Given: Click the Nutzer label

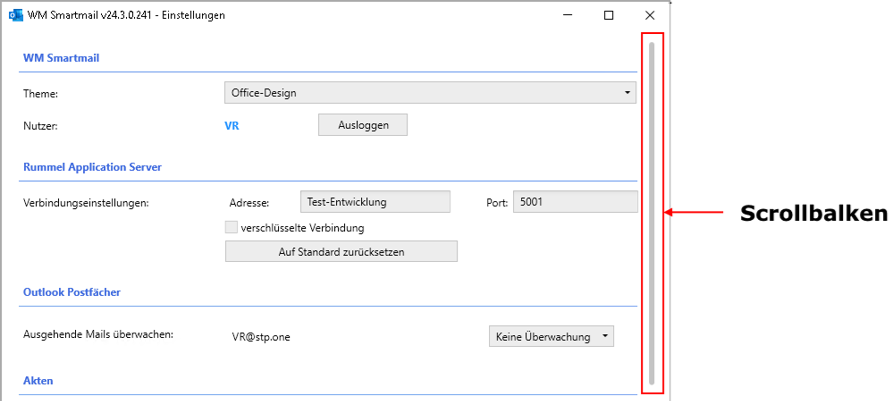Looking at the screenshot, I should pyautogui.click(x=40, y=126).
